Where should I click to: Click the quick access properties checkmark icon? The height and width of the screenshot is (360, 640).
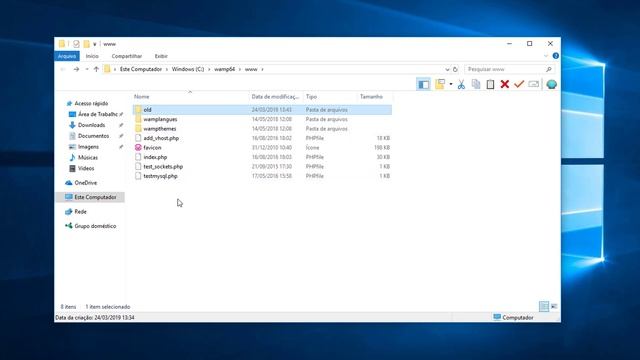(x=76, y=44)
